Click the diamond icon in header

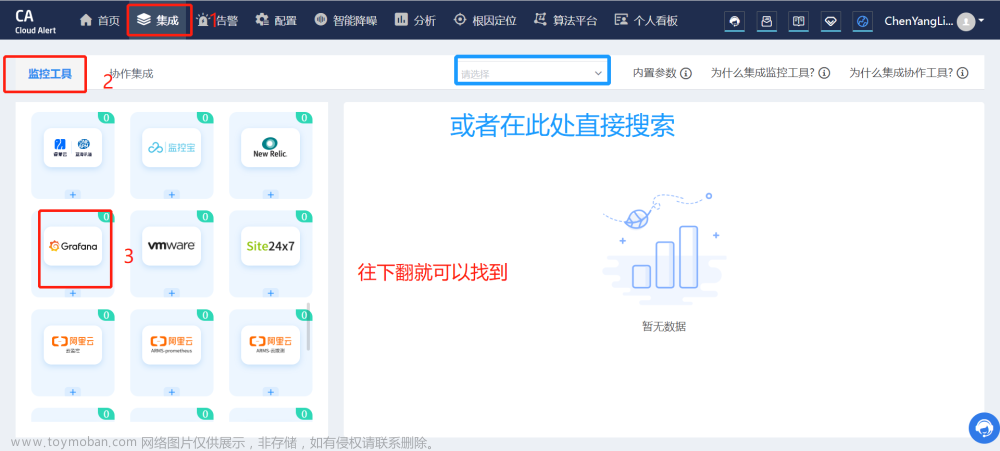coord(830,22)
